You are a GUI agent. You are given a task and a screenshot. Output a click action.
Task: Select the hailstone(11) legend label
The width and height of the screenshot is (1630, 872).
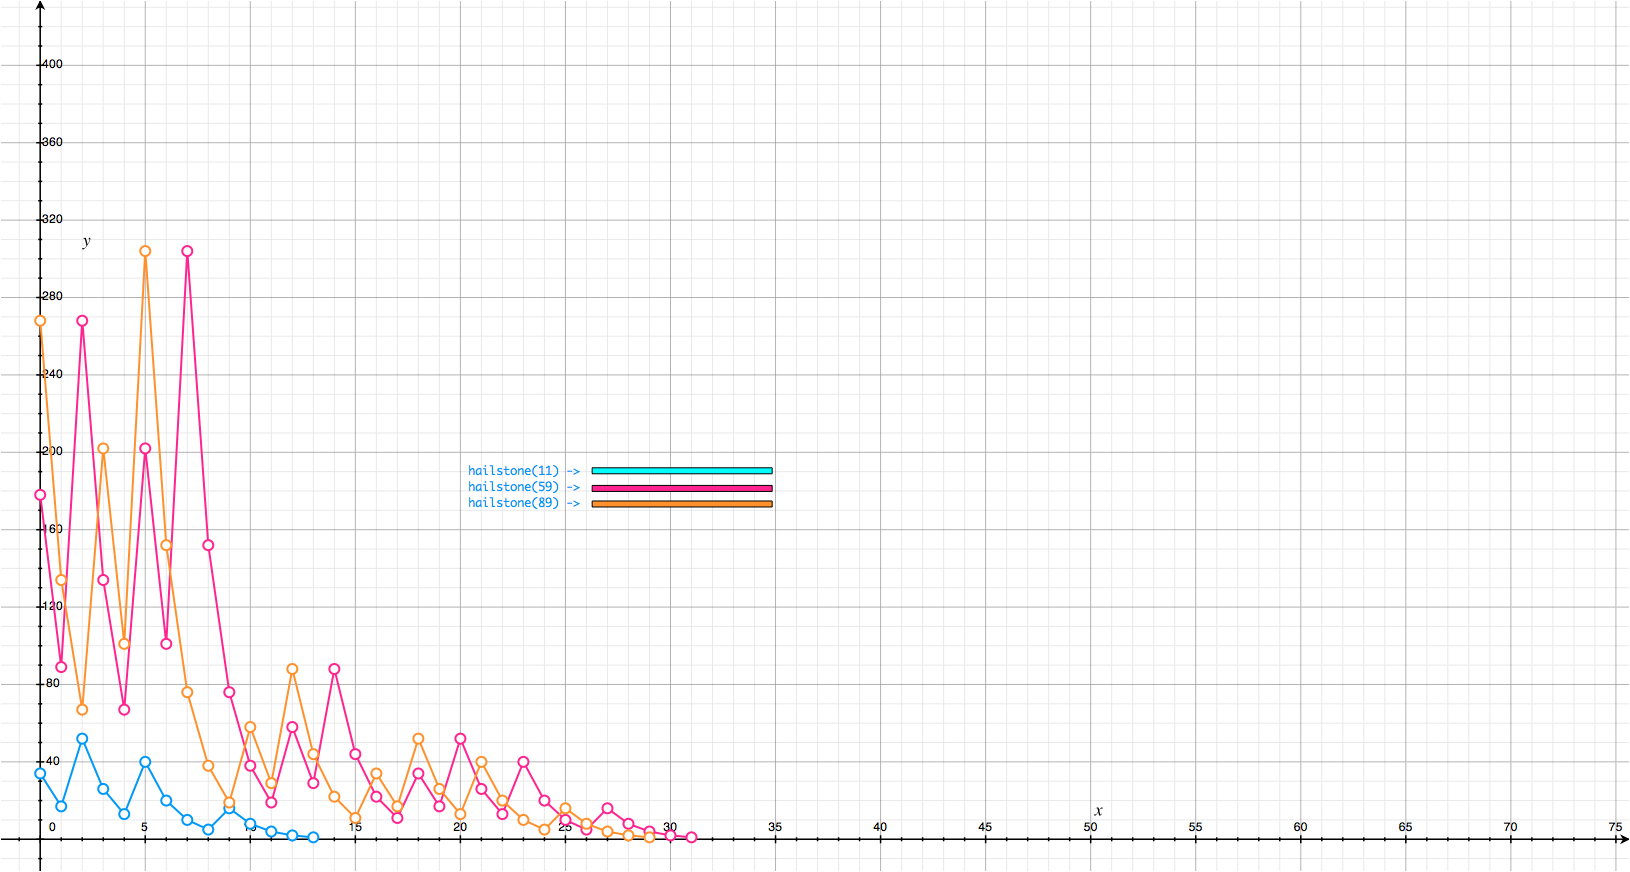coord(513,471)
